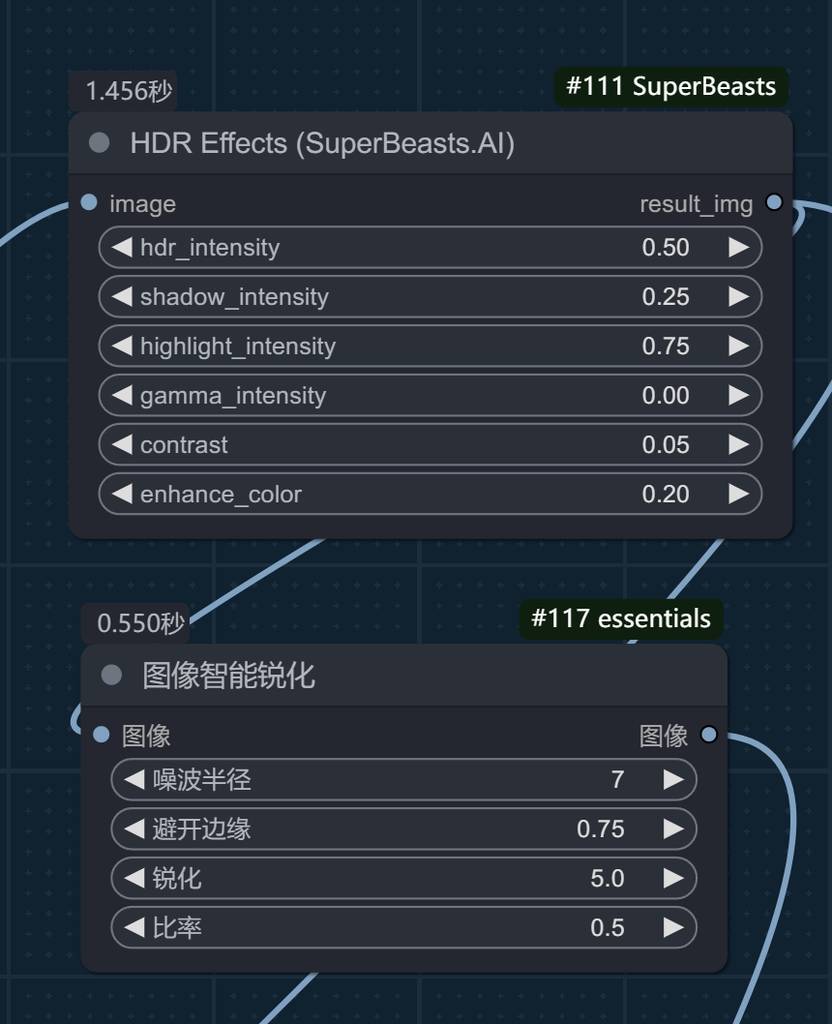Click the image input socket on HDR Effects
832x1024 pixels.
pos(89,203)
